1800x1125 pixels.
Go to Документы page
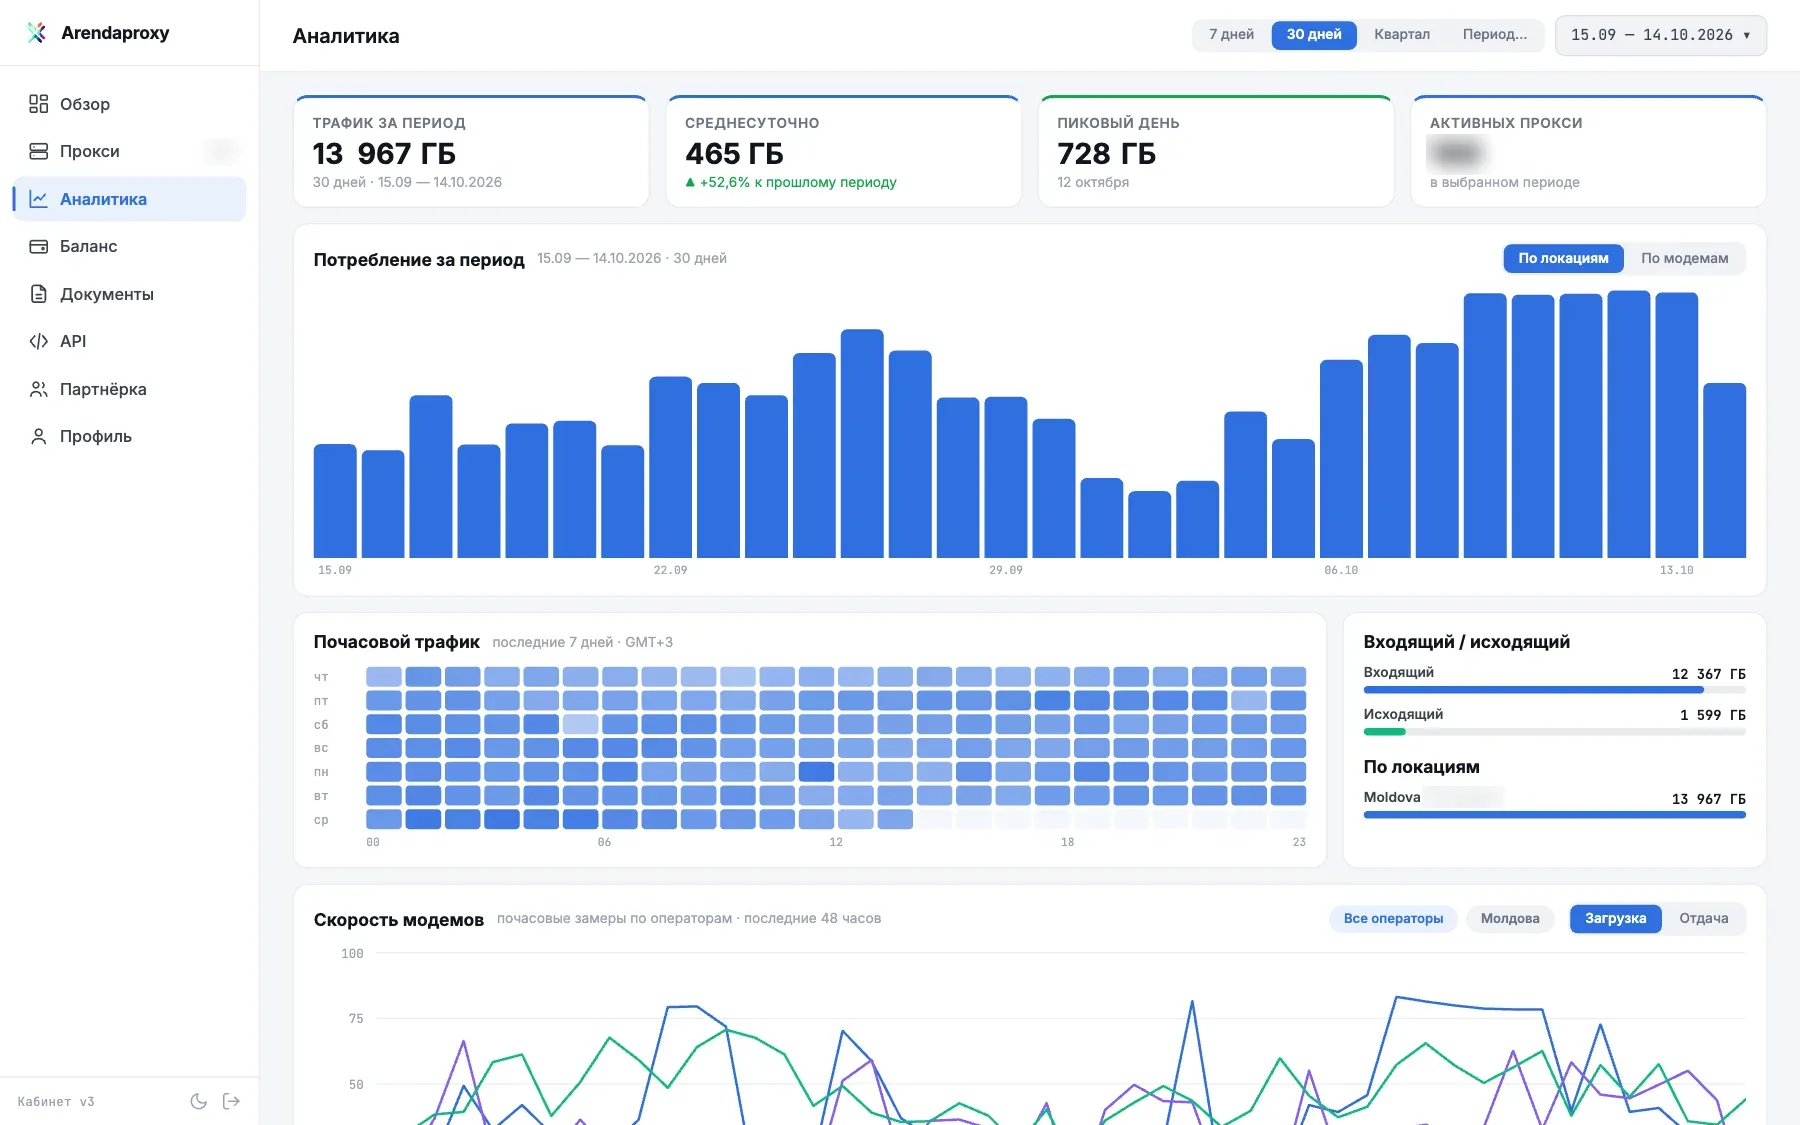[129, 294]
